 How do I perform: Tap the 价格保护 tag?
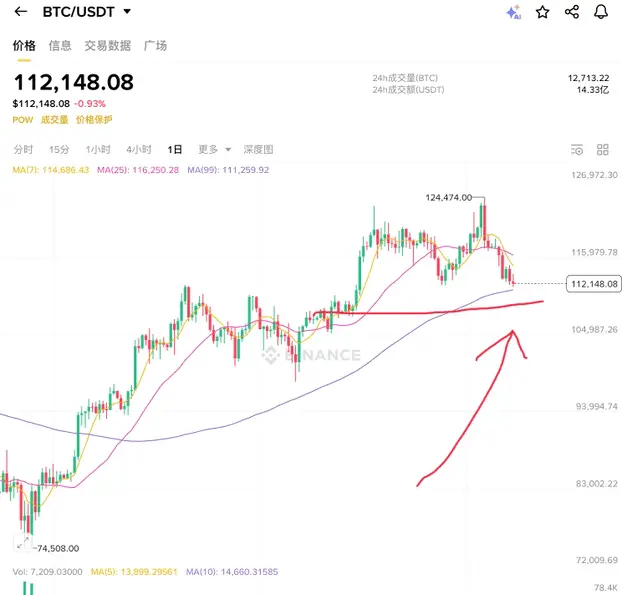tap(94, 120)
